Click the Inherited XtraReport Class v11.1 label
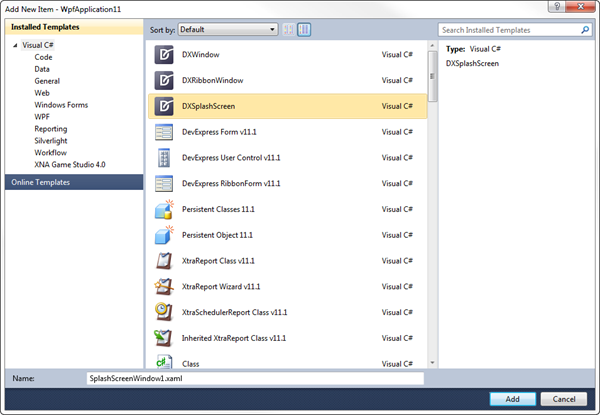This screenshot has height=415, width=600. click(x=233, y=338)
